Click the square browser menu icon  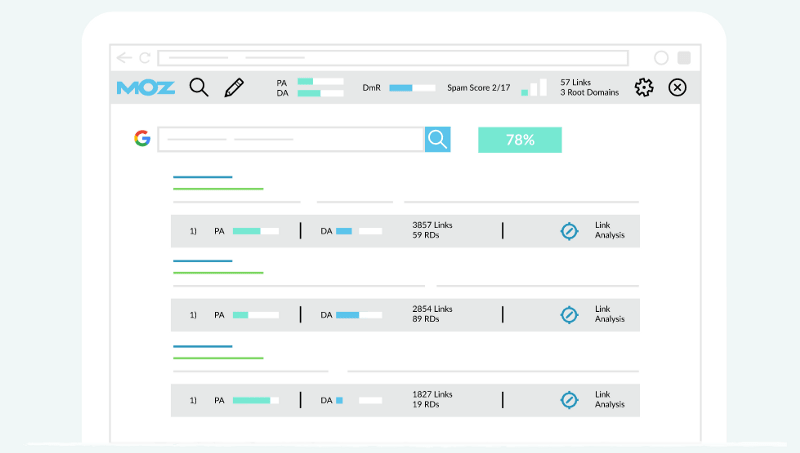tap(684, 58)
